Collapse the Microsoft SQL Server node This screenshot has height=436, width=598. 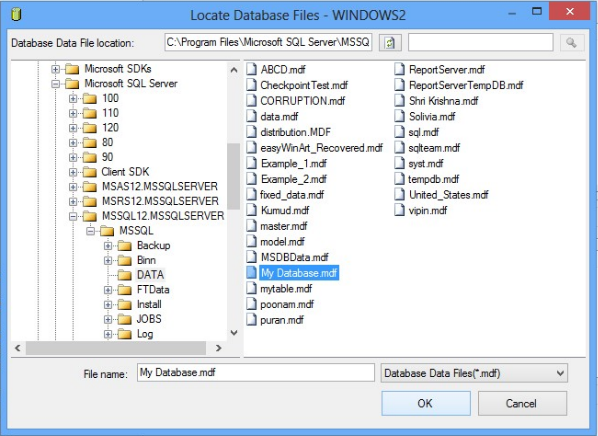56,84
